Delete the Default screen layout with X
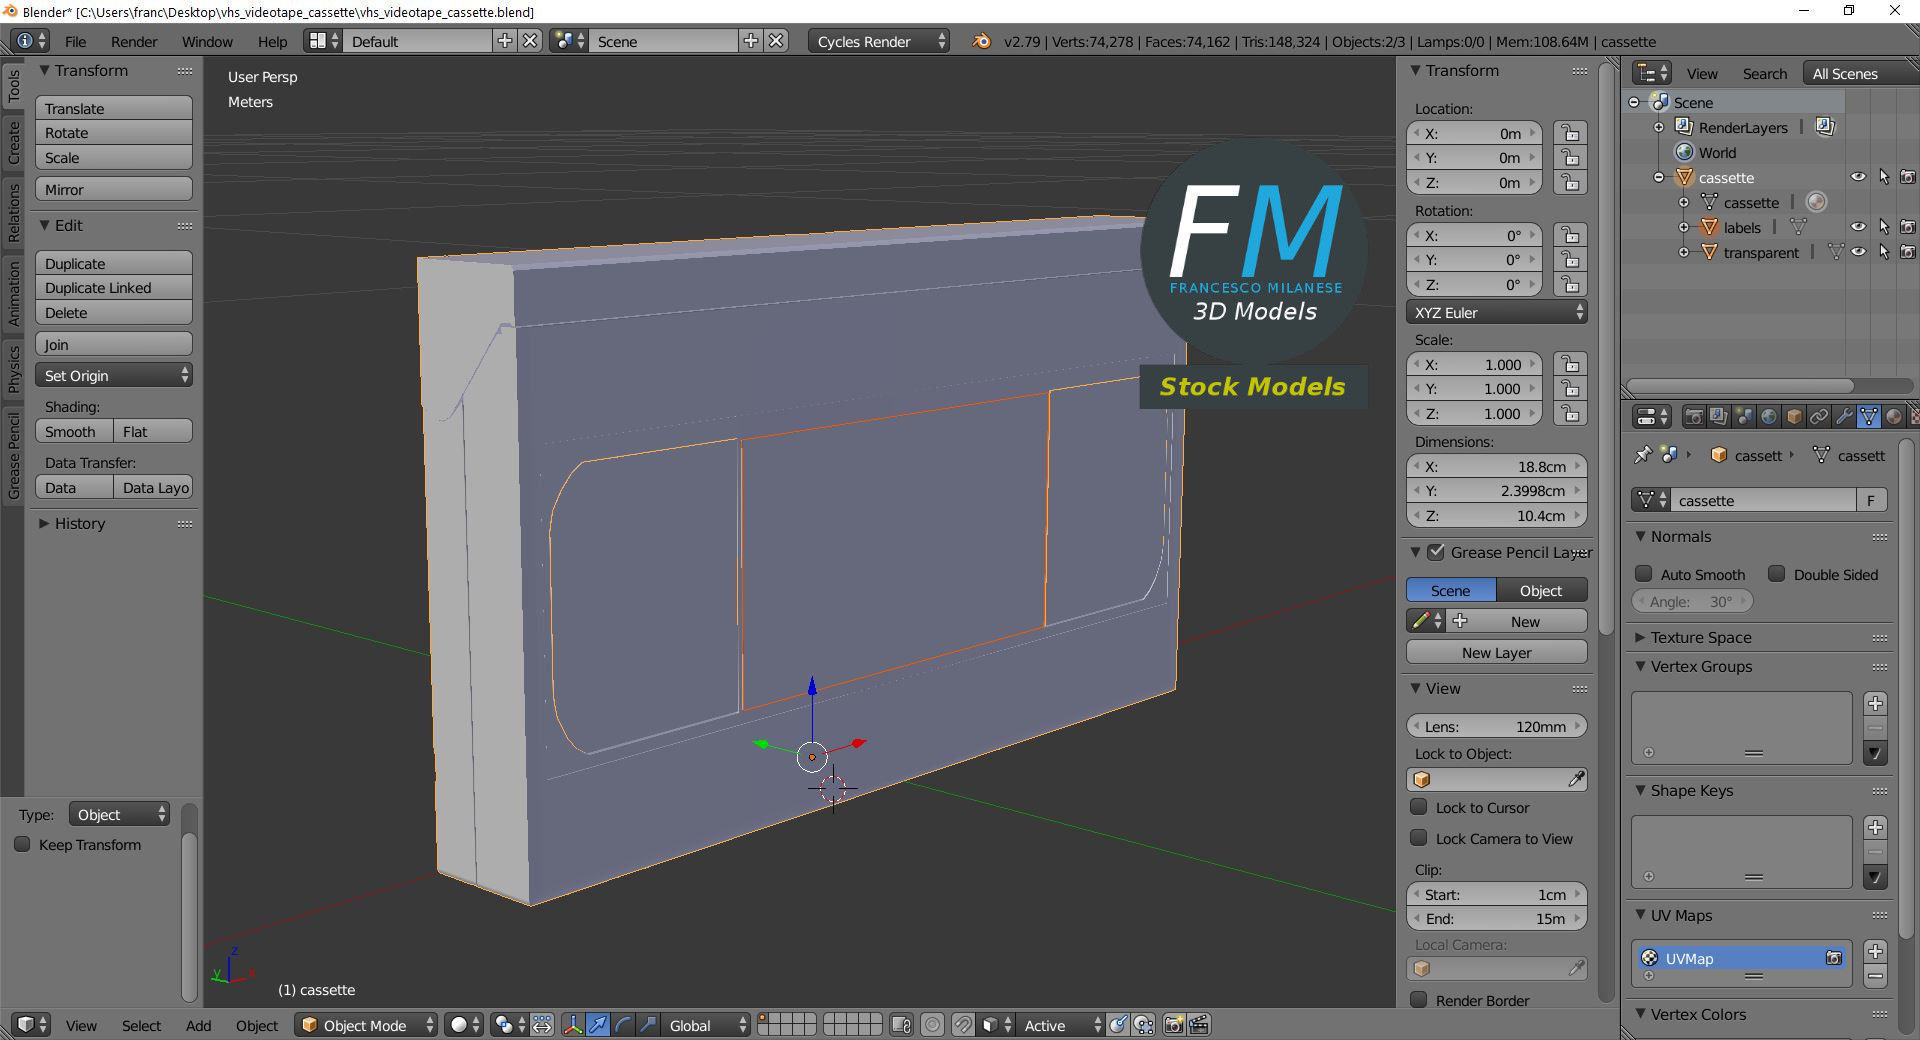Image resolution: width=1920 pixels, height=1040 pixels. [x=531, y=41]
